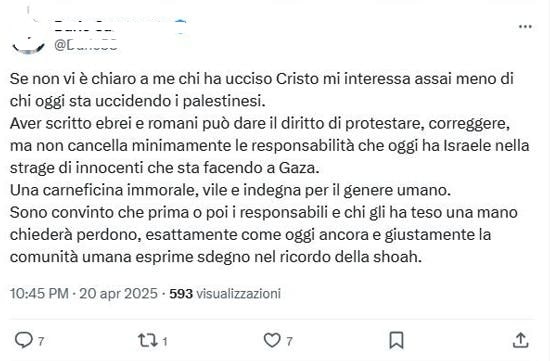Viewport: 550px width, 361px height.
Task: Click the blurred verified badge next to name
Action: click(181, 27)
